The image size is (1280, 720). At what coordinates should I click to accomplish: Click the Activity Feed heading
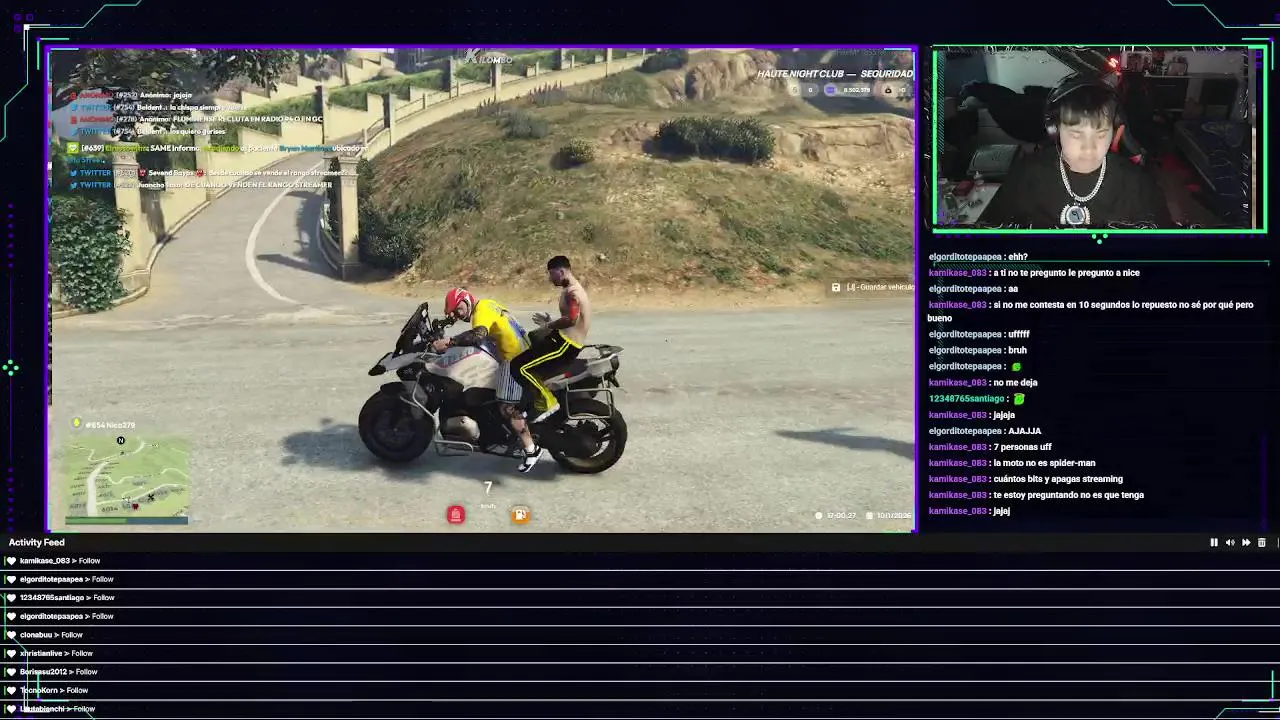[x=37, y=543]
